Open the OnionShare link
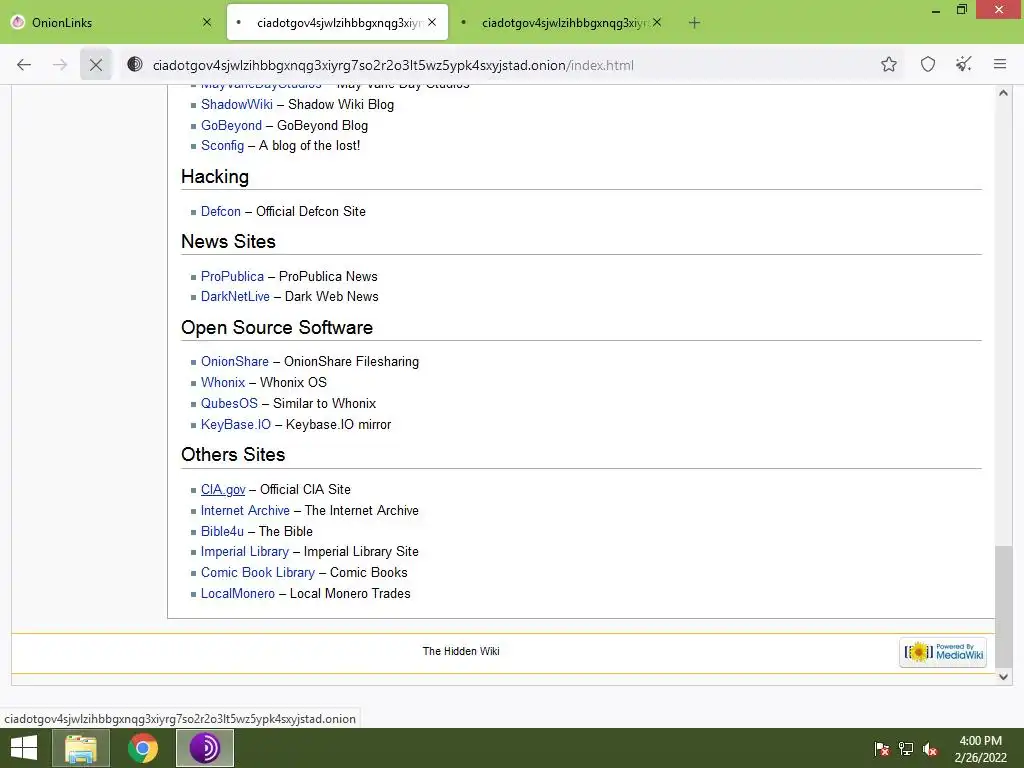The height and width of the screenshot is (768, 1024). click(x=234, y=362)
